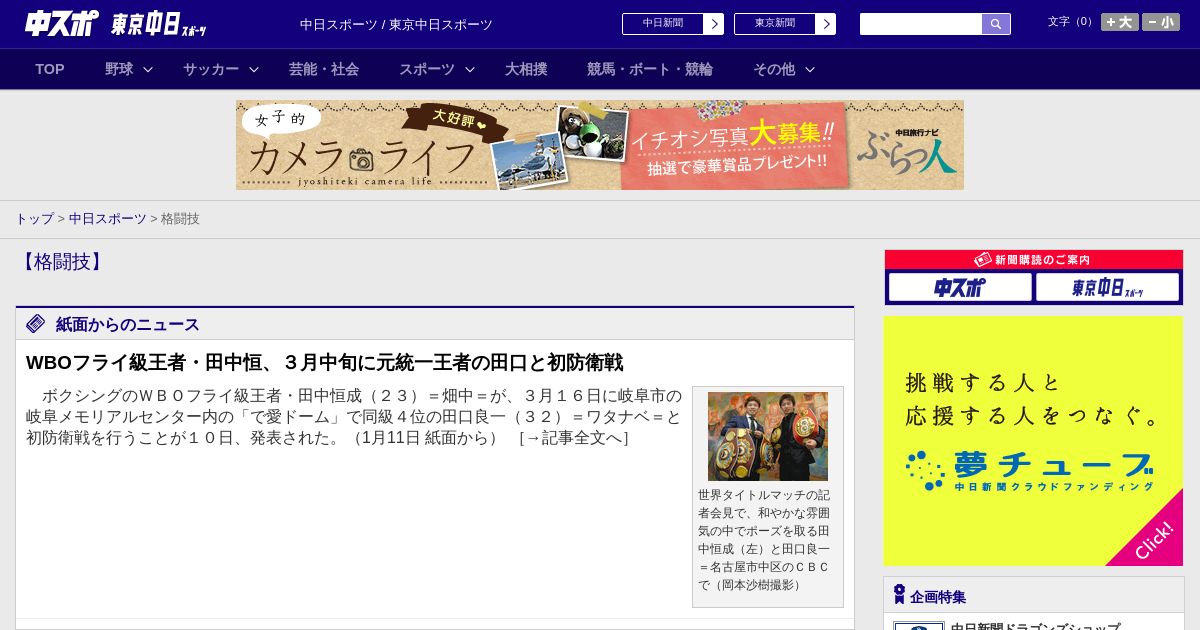Open the その他 navigation menu

[x=774, y=69]
